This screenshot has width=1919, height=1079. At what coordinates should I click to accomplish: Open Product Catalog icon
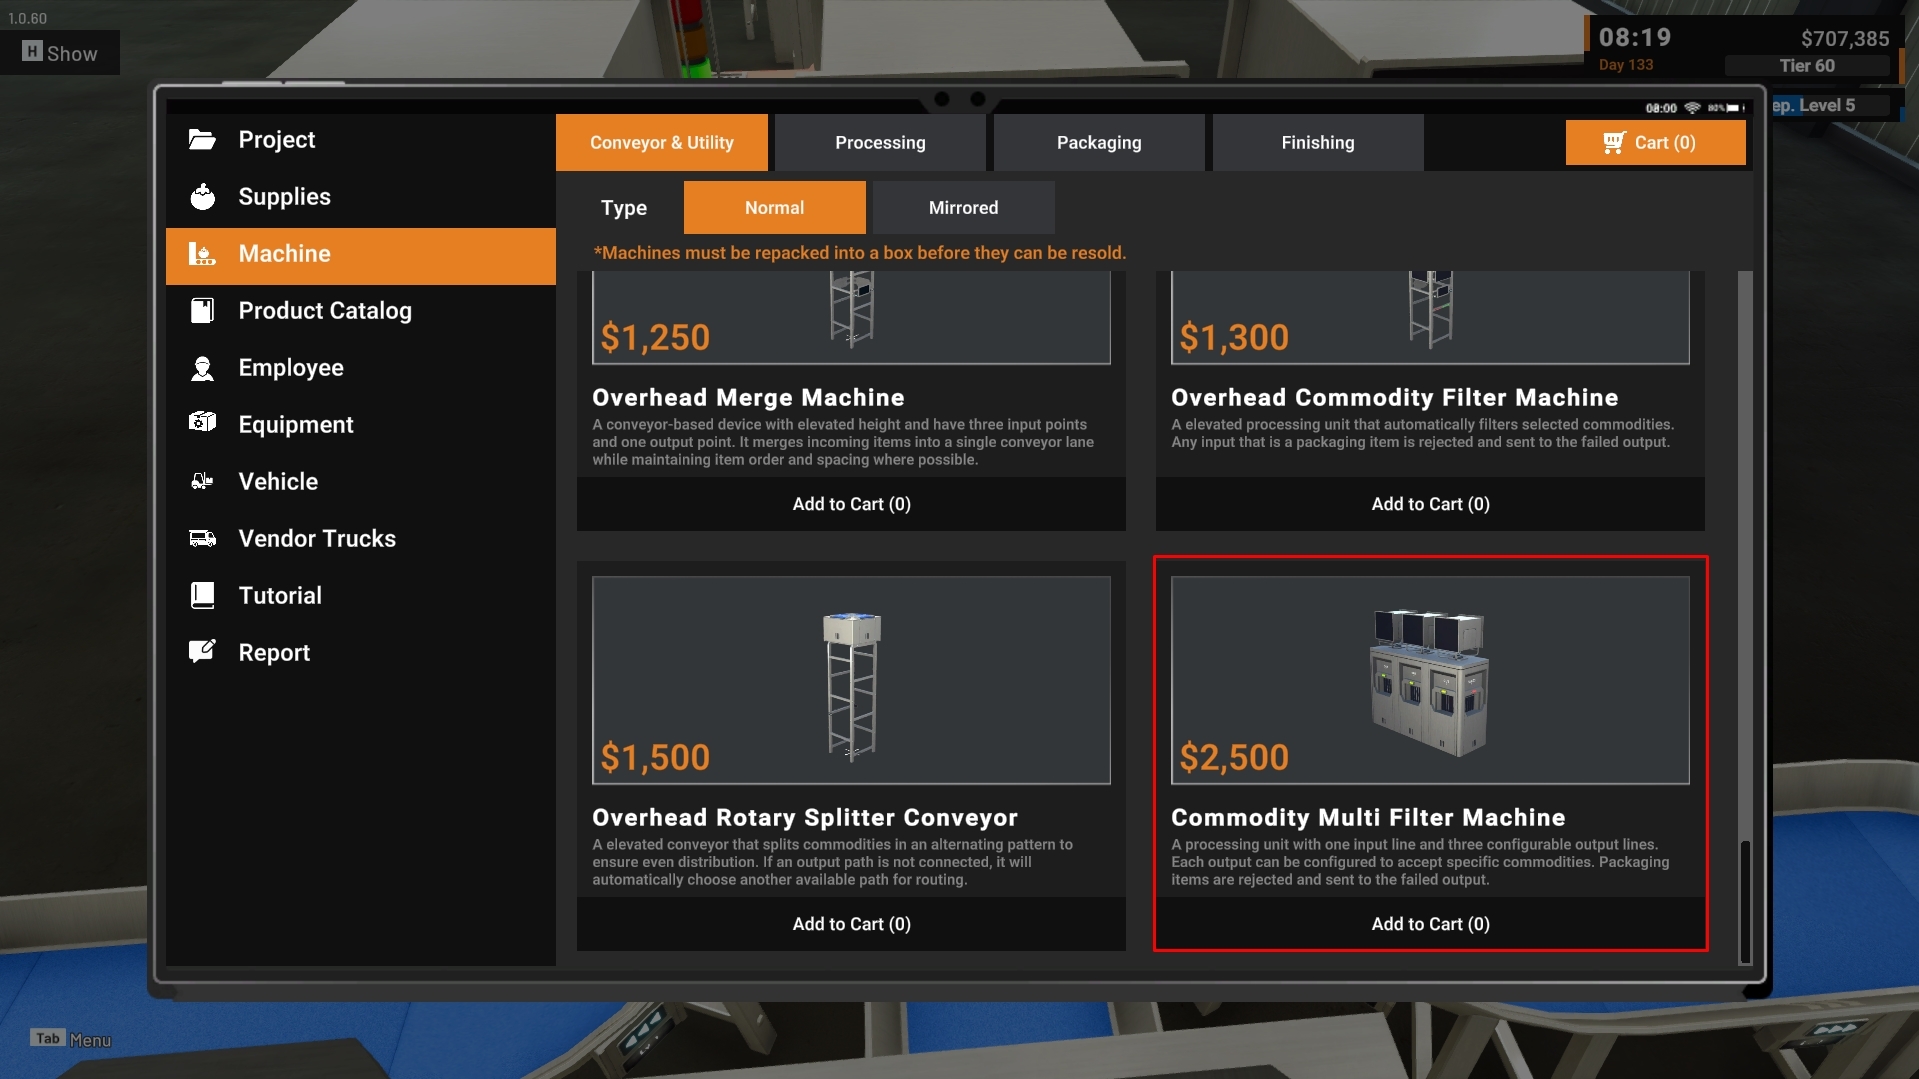[x=202, y=311]
